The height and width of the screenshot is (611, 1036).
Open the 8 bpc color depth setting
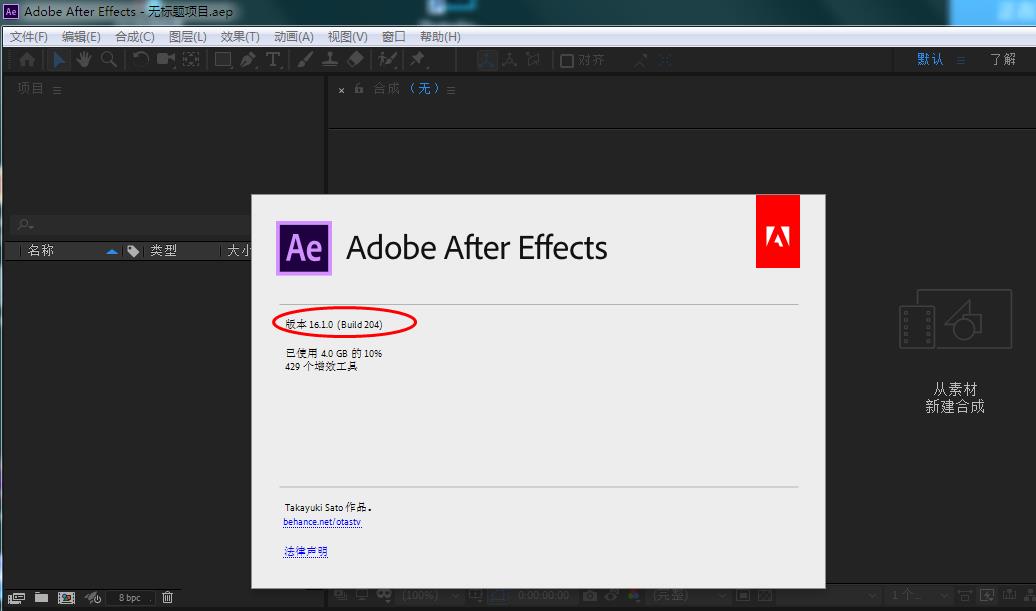[130, 598]
